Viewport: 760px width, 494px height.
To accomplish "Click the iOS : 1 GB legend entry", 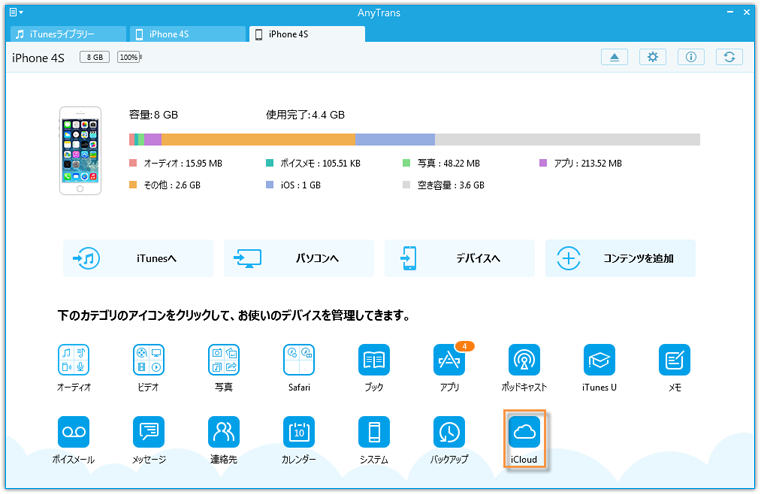I will click(293, 185).
